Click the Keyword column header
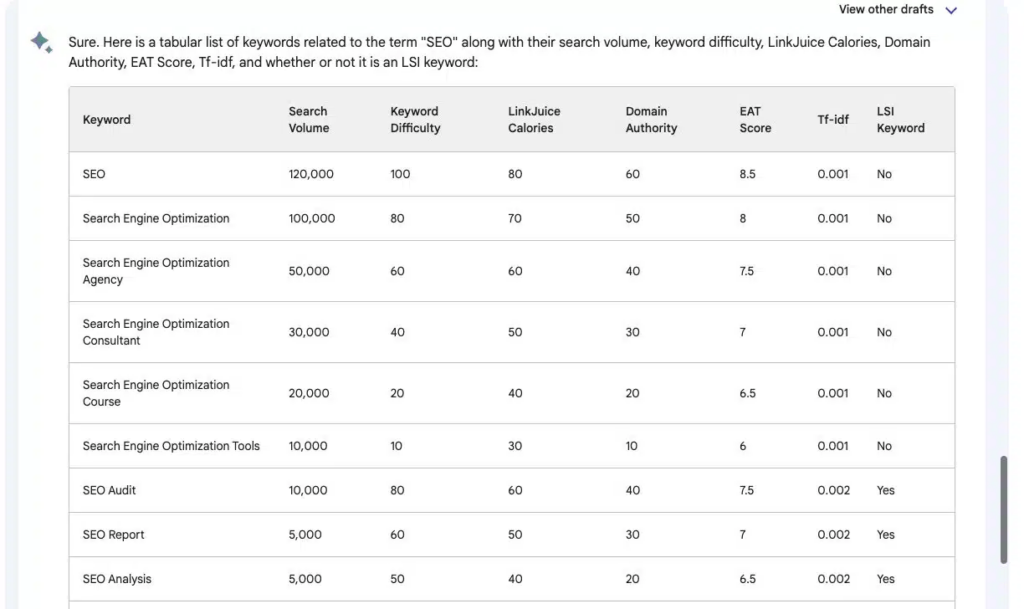1024x609 pixels. 107,120
